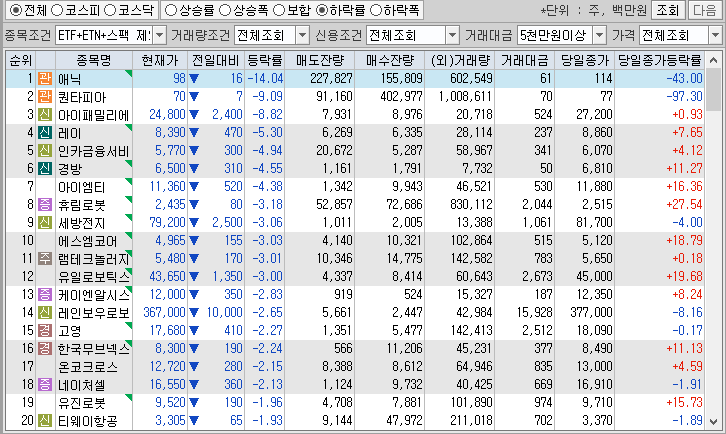The height and width of the screenshot is (434, 726).
Task: Click the 관 badge on 퀀타피아 row
Action: click(44, 96)
